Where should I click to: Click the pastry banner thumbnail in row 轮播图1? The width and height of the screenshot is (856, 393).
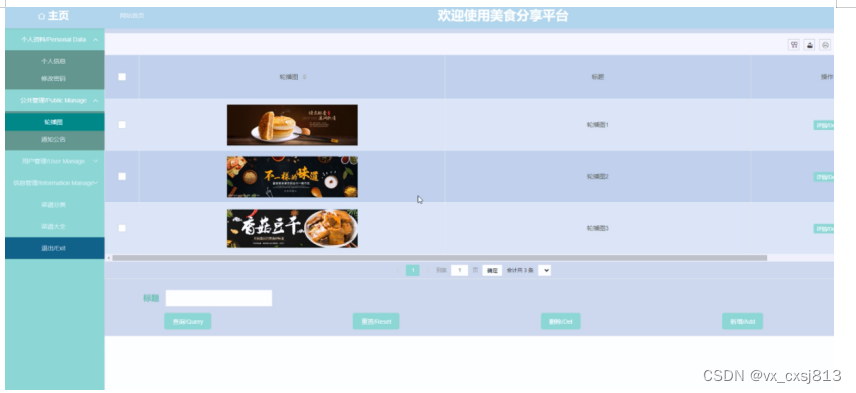pyautogui.click(x=292, y=125)
